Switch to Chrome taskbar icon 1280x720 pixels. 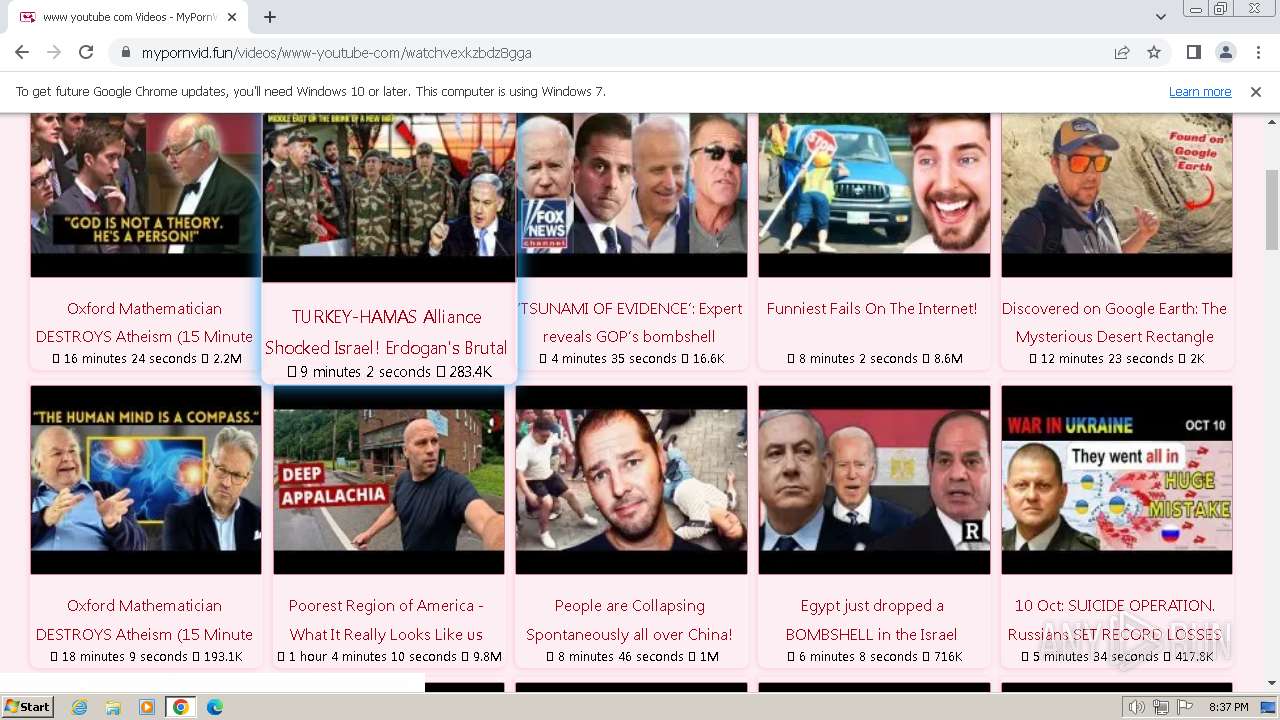click(180, 707)
